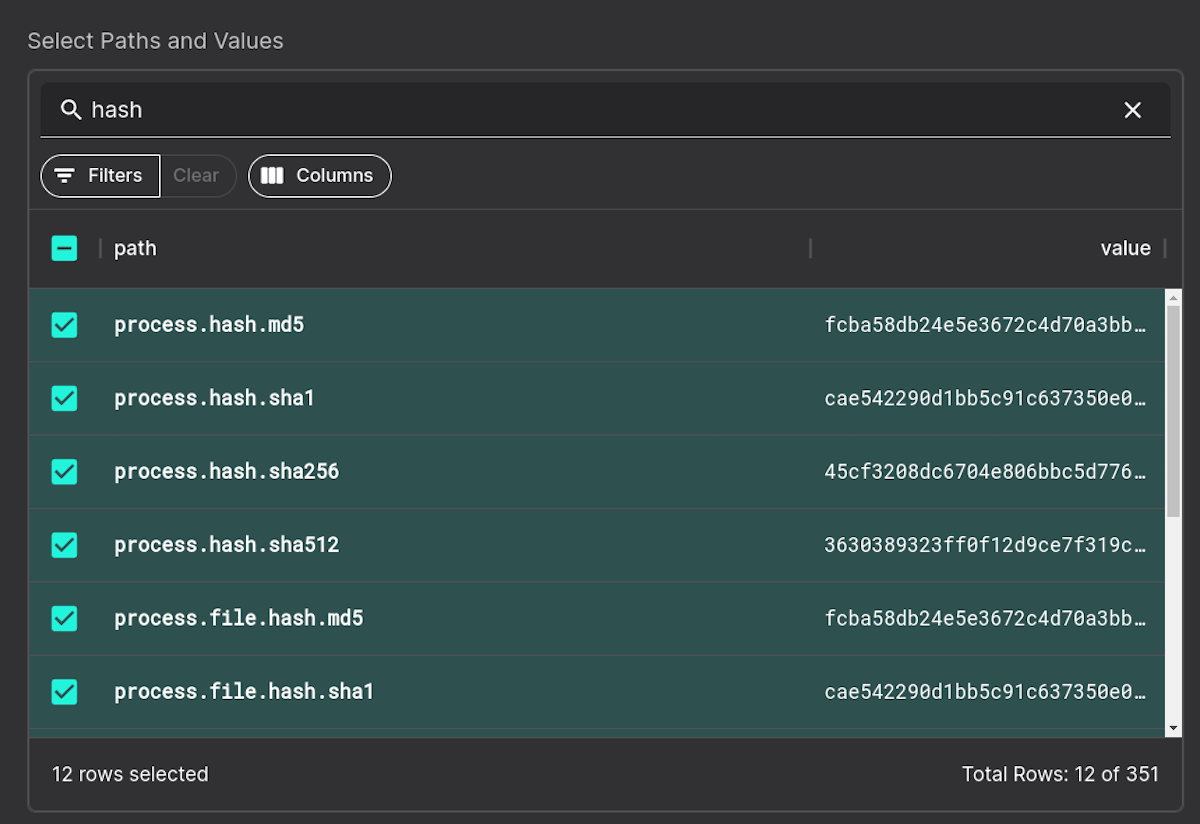Uncheck the select-all checkbox in the header
The image size is (1200, 824).
64,247
